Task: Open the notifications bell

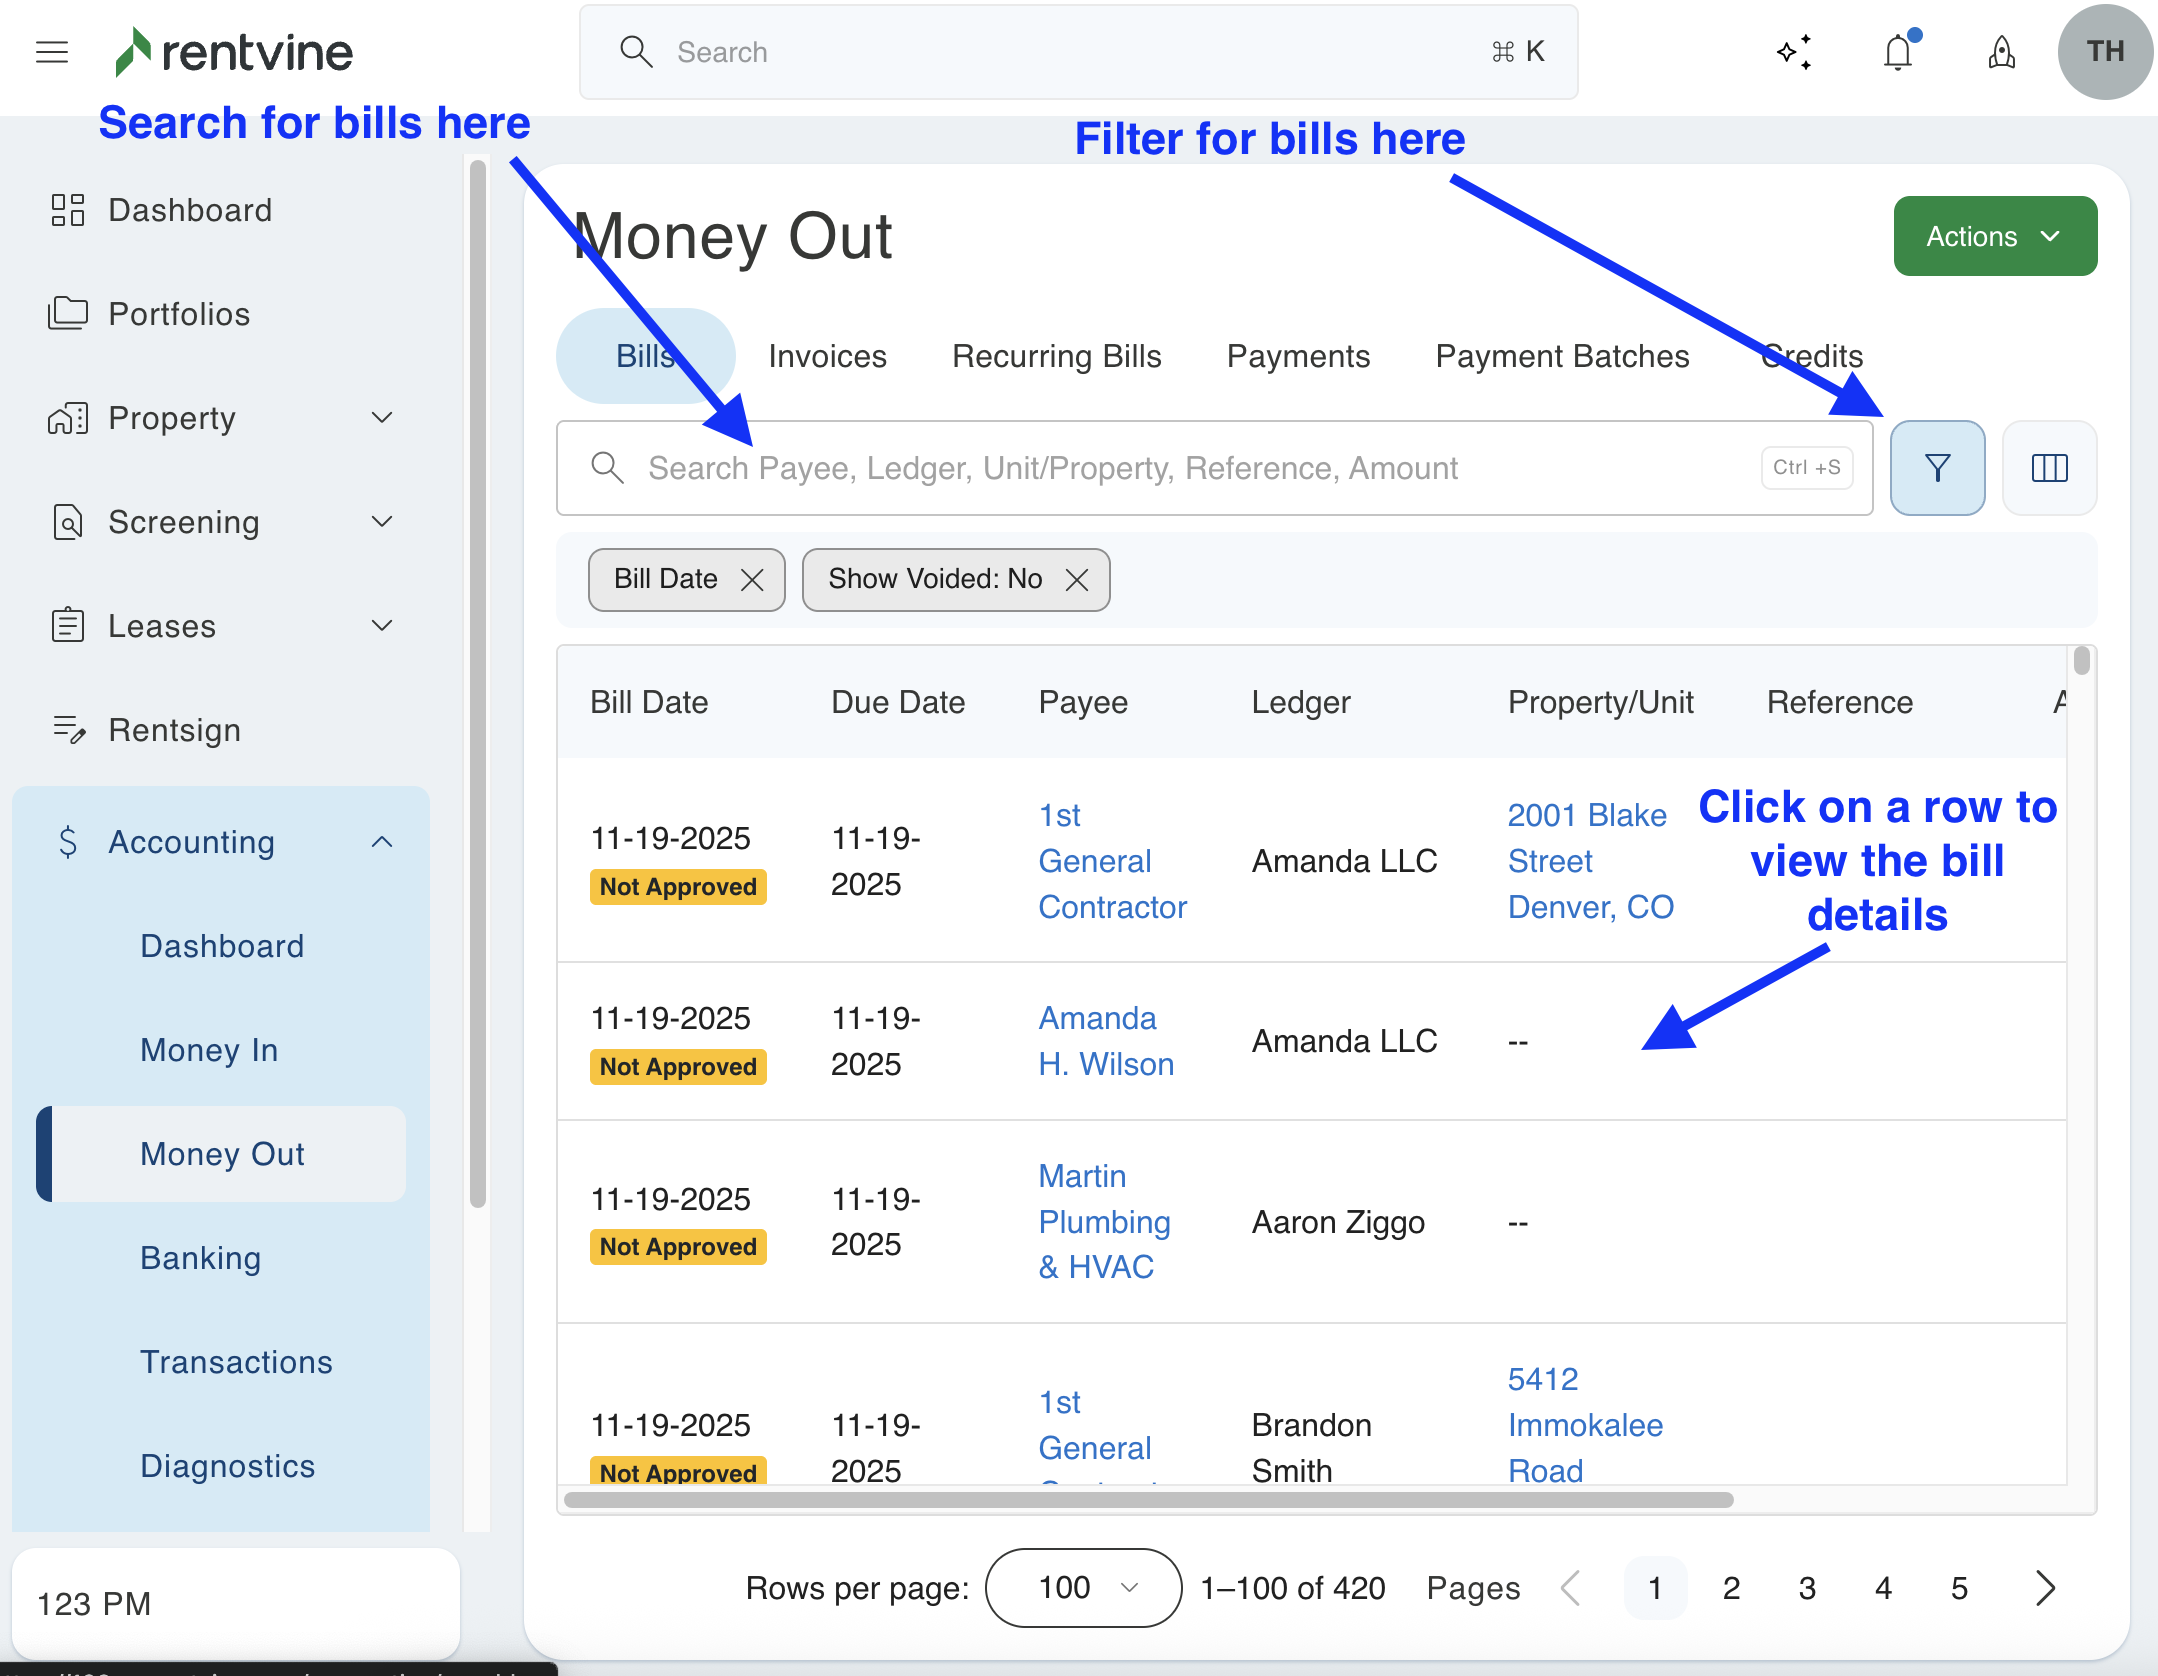Action: coord(1898,52)
